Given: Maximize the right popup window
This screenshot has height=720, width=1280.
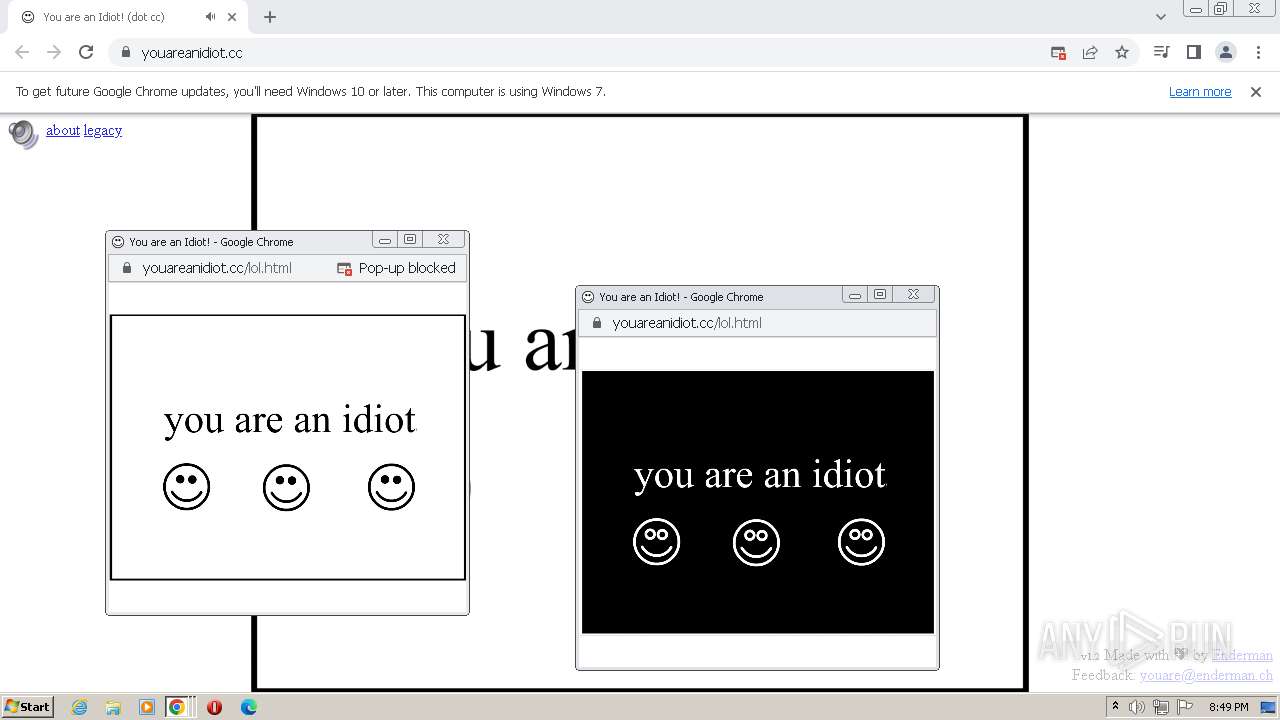Looking at the screenshot, I should tap(880, 295).
